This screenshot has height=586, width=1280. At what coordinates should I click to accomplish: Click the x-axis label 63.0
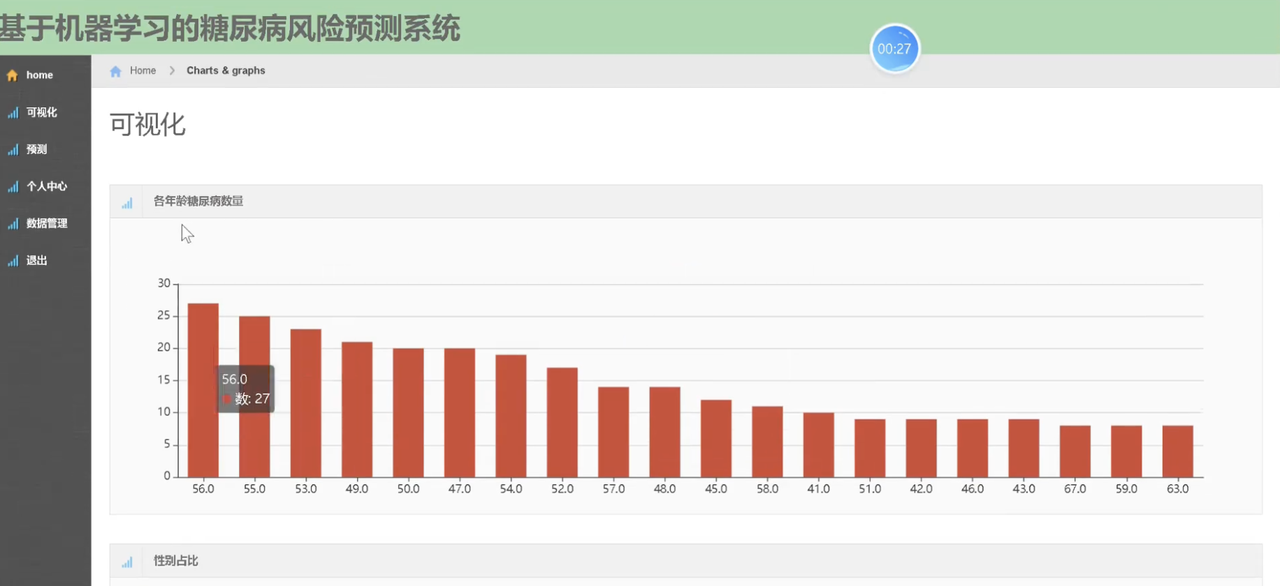[x=1178, y=490]
